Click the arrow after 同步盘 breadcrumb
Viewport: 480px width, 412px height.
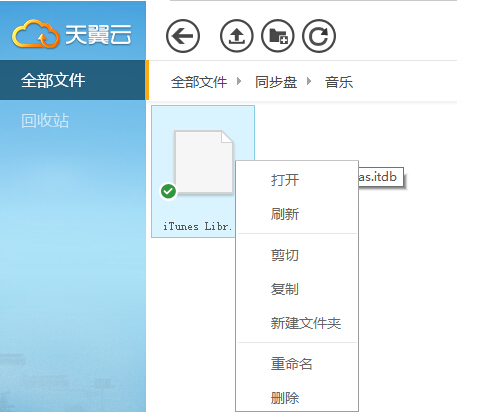coord(309,81)
